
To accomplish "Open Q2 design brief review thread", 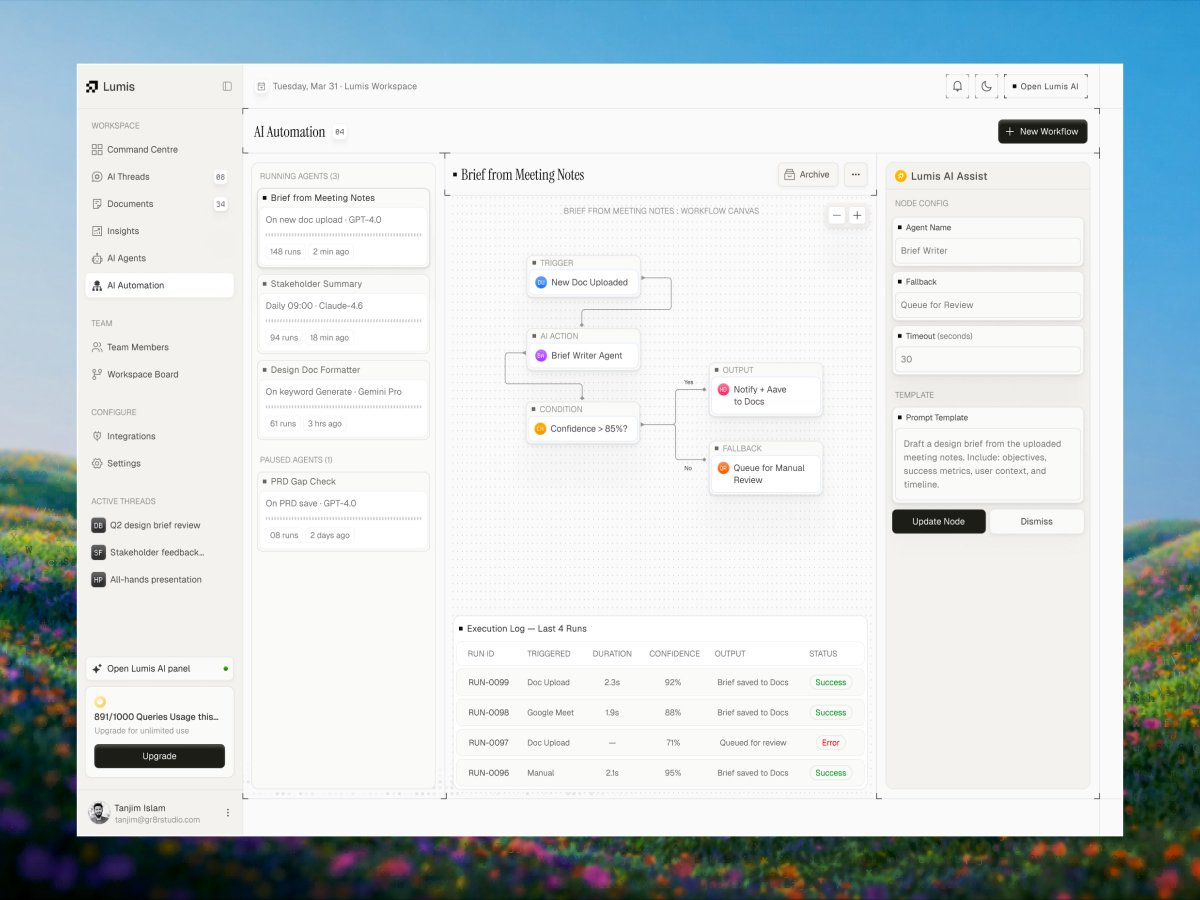I will click(160, 525).
